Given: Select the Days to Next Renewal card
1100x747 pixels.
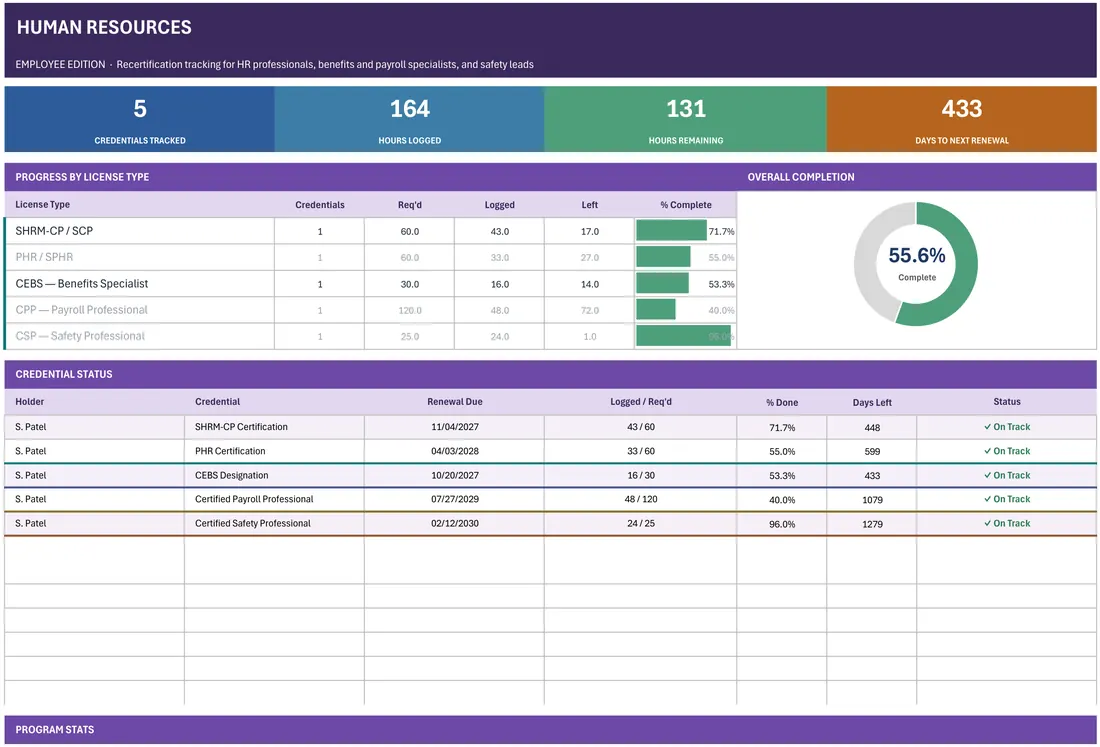Looking at the screenshot, I should [962, 119].
